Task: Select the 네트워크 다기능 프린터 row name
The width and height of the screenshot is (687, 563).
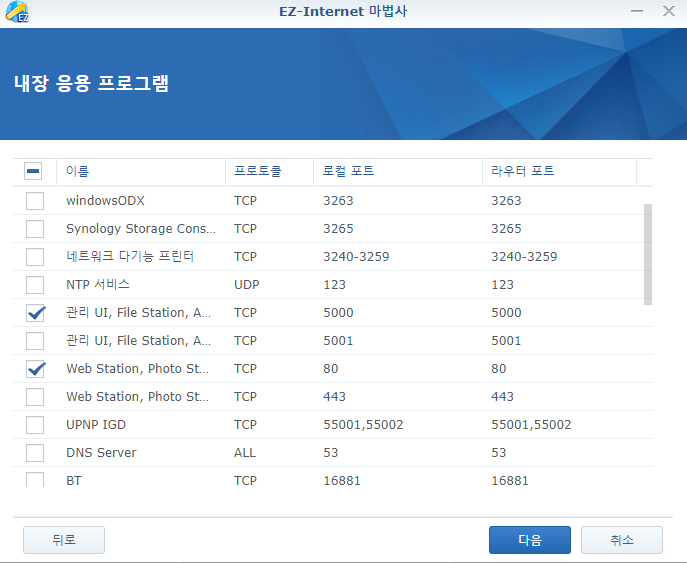Action: 130,257
